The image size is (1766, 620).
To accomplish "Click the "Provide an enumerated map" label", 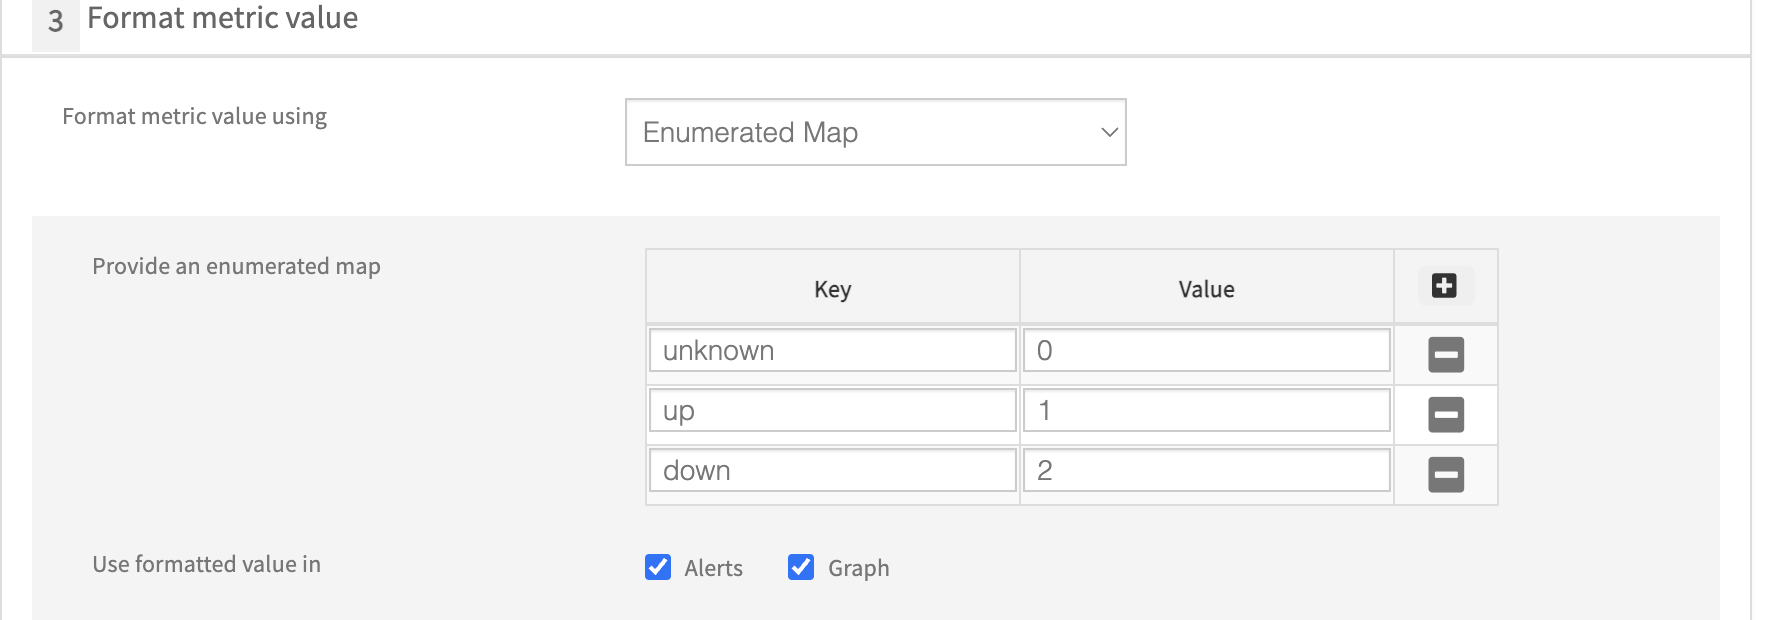I will click(236, 266).
